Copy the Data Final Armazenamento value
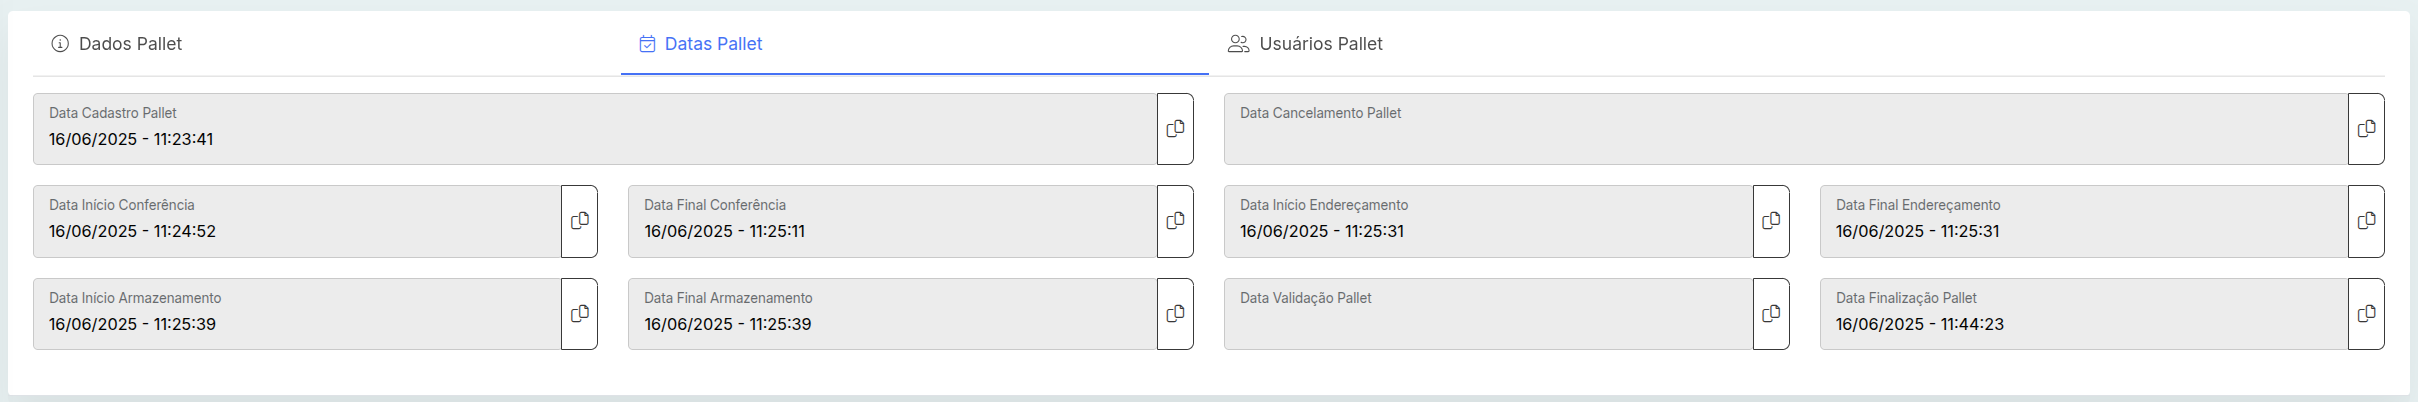This screenshot has height=402, width=2418. tap(1175, 314)
